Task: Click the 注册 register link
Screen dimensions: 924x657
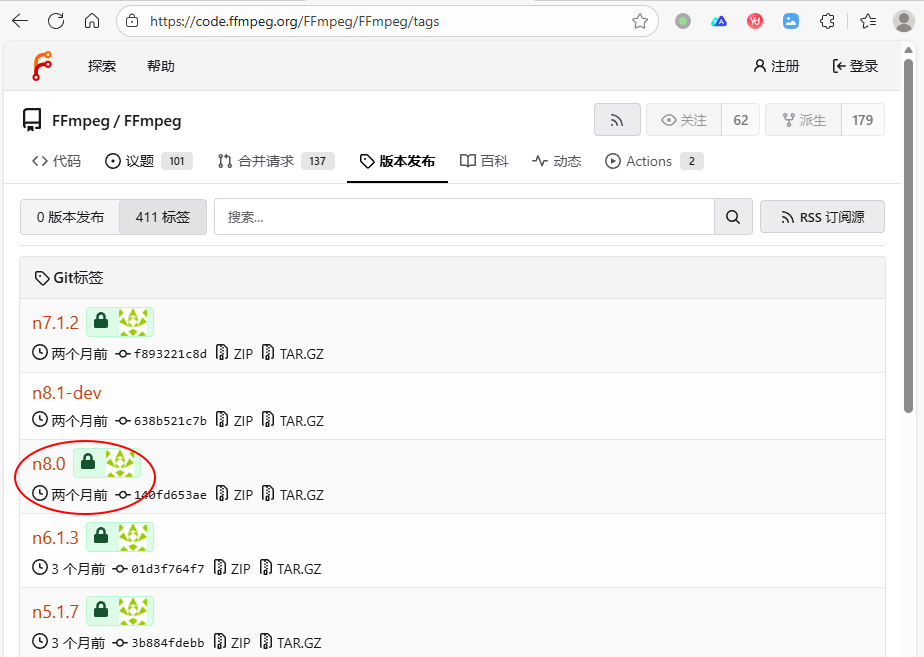Action: pos(777,66)
